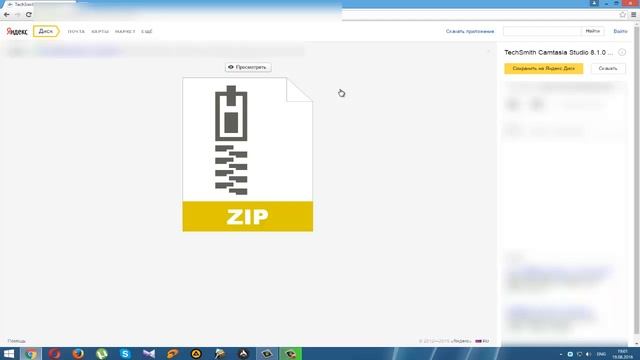
Task: Open the red swirl browser taskbar icon
Action: 54,353
